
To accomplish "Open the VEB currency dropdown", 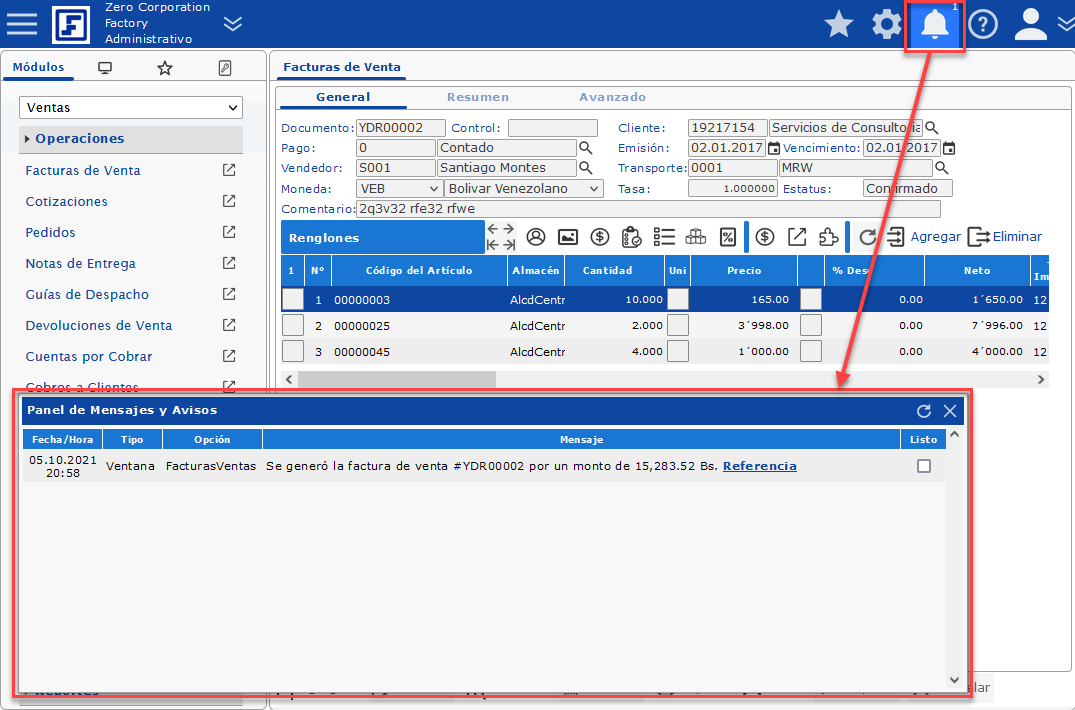I will point(399,188).
